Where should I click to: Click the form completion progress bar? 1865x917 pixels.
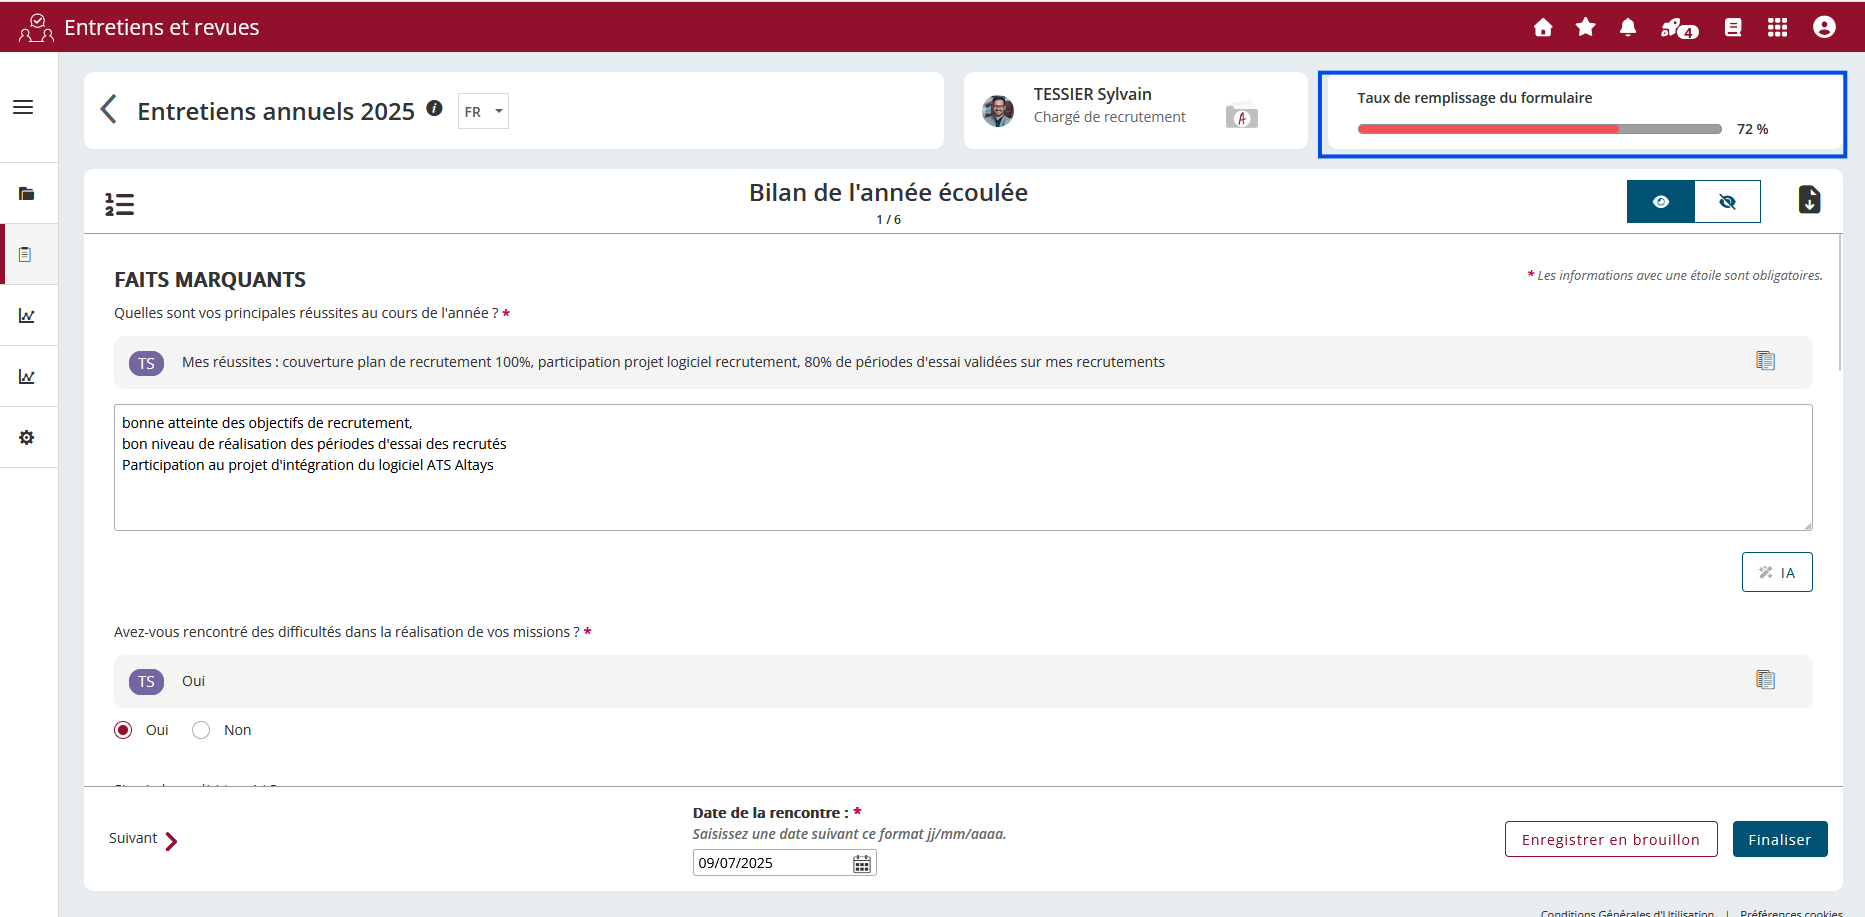click(x=1539, y=129)
